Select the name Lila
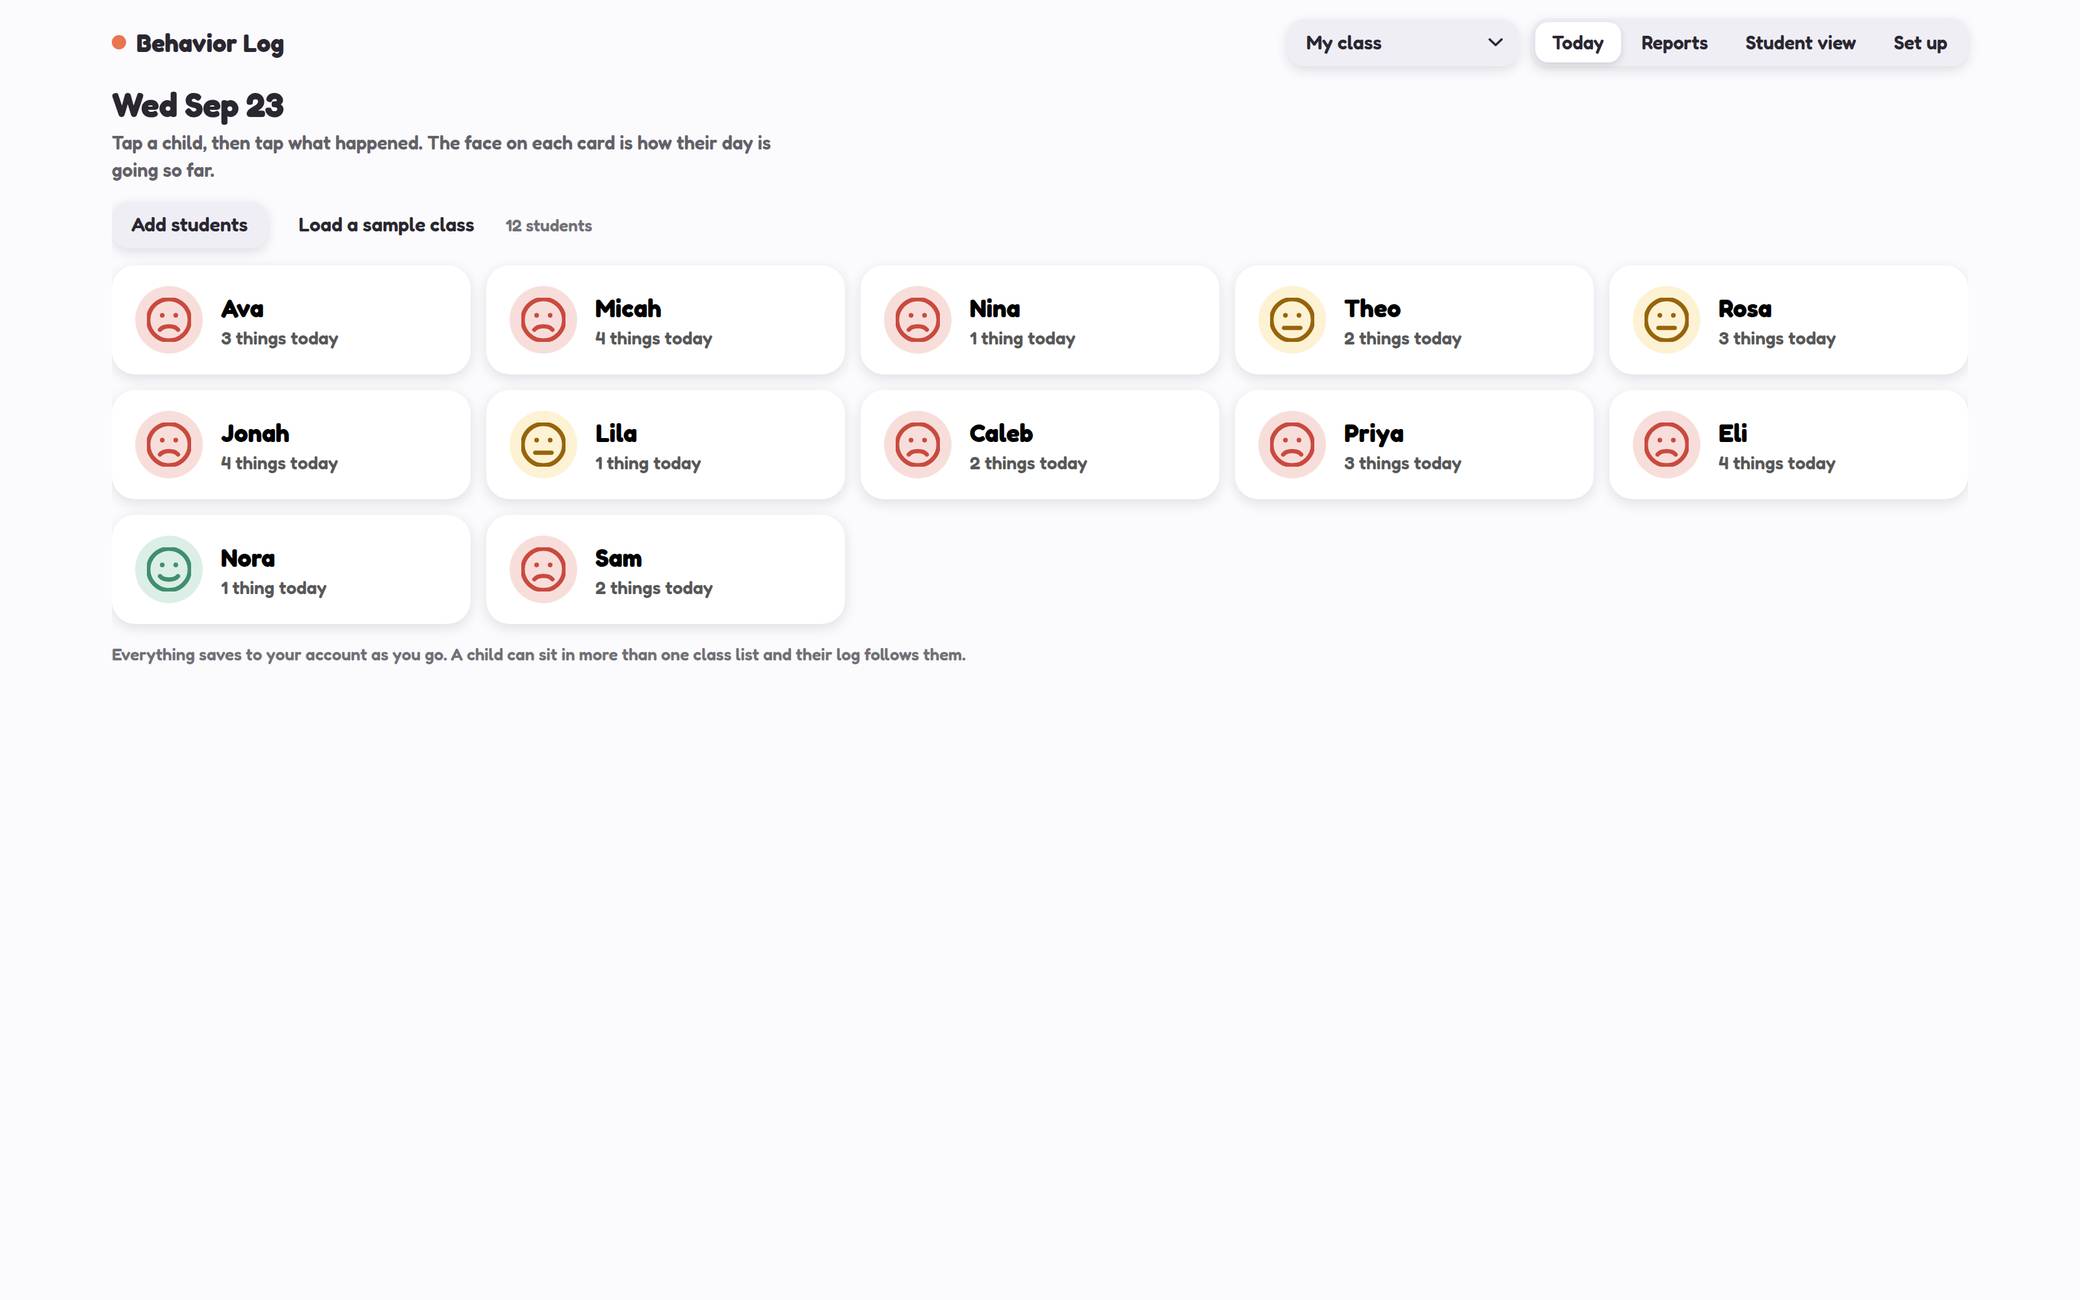 pyautogui.click(x=616, y=434)
